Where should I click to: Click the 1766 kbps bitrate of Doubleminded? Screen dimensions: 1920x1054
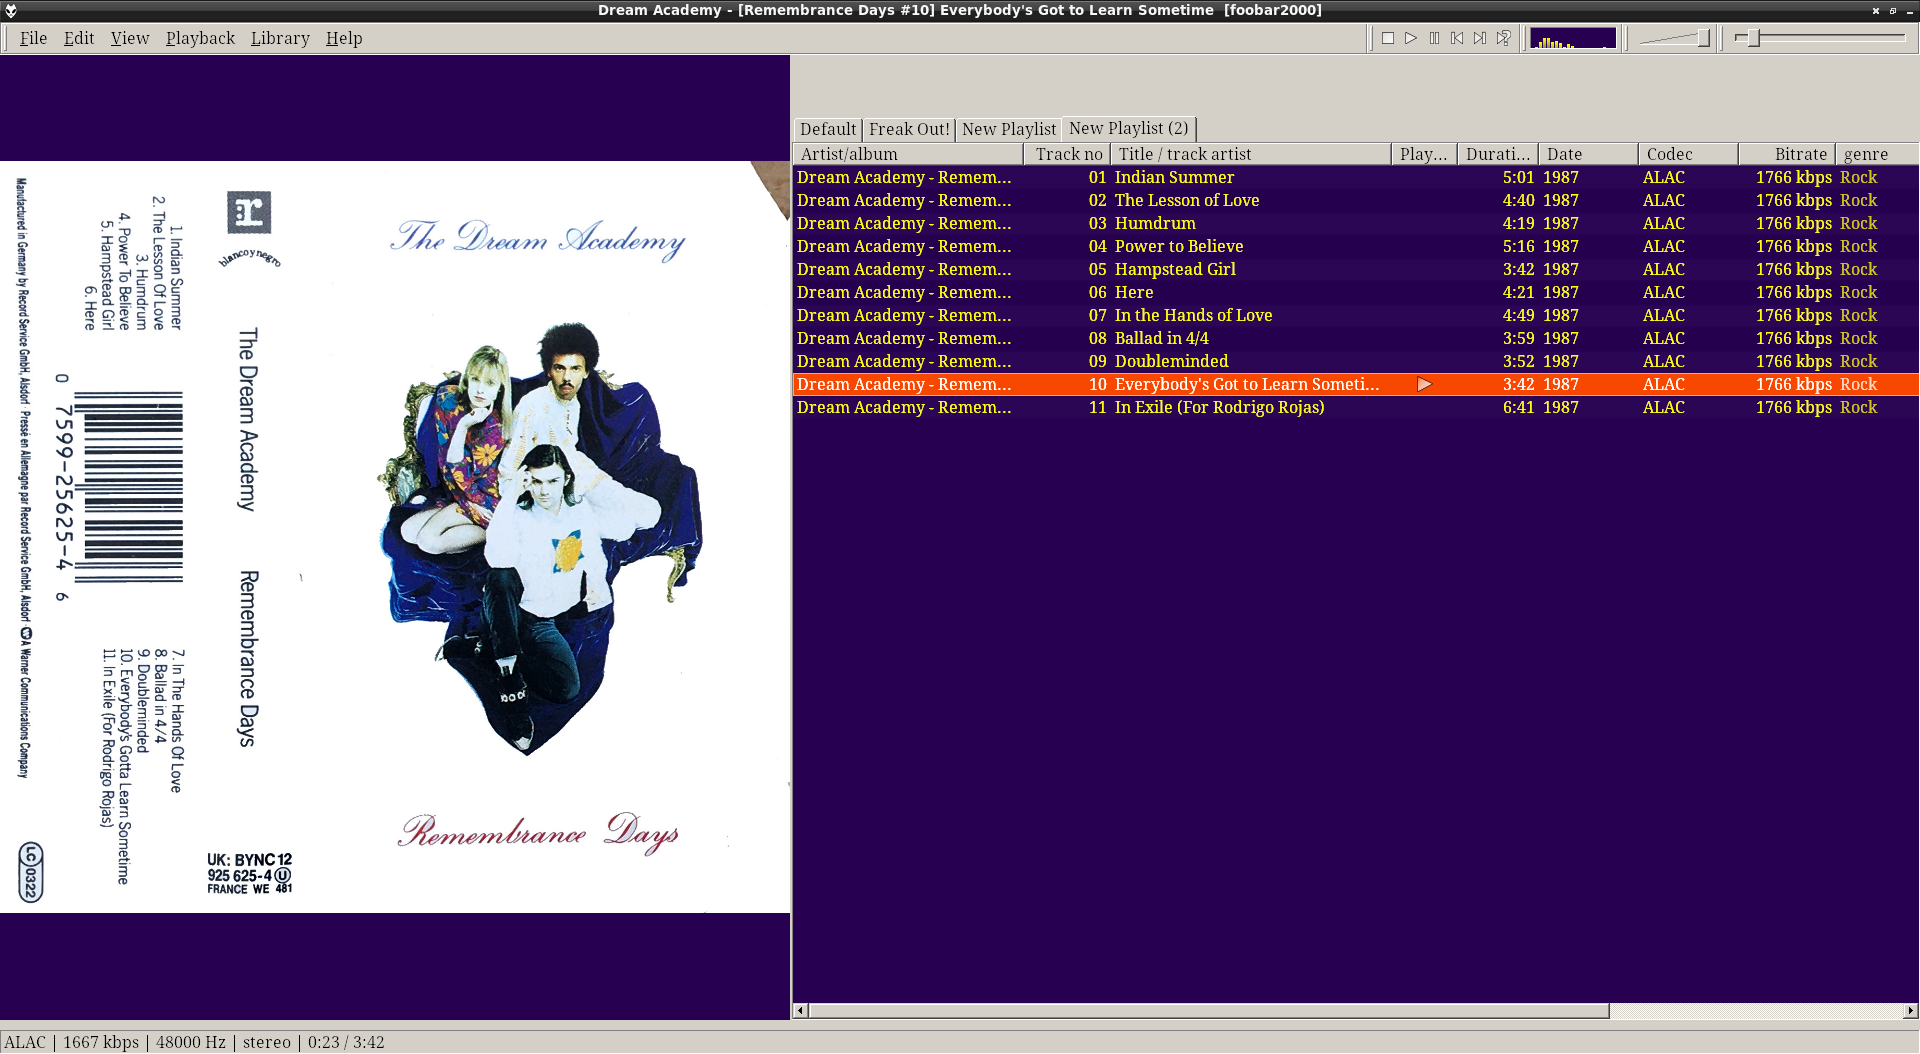1794,361
